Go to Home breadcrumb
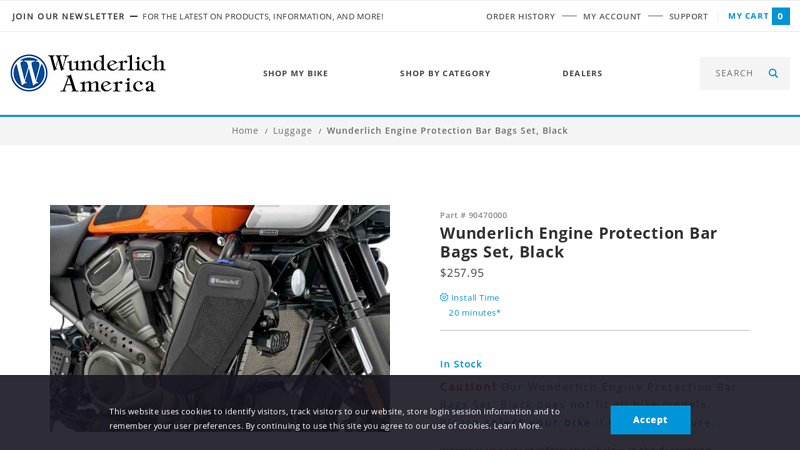800x450 pixels. (245, 131)
